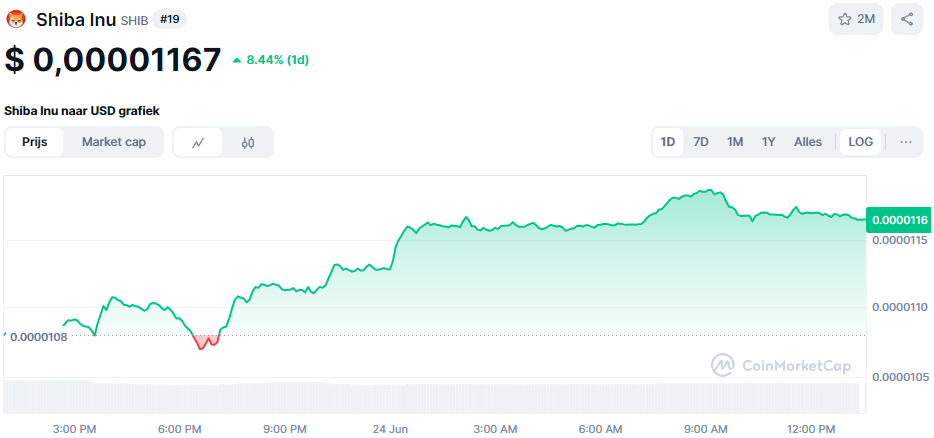Switch to line chart view icon

pyautogui.click(x=198, y=142)
